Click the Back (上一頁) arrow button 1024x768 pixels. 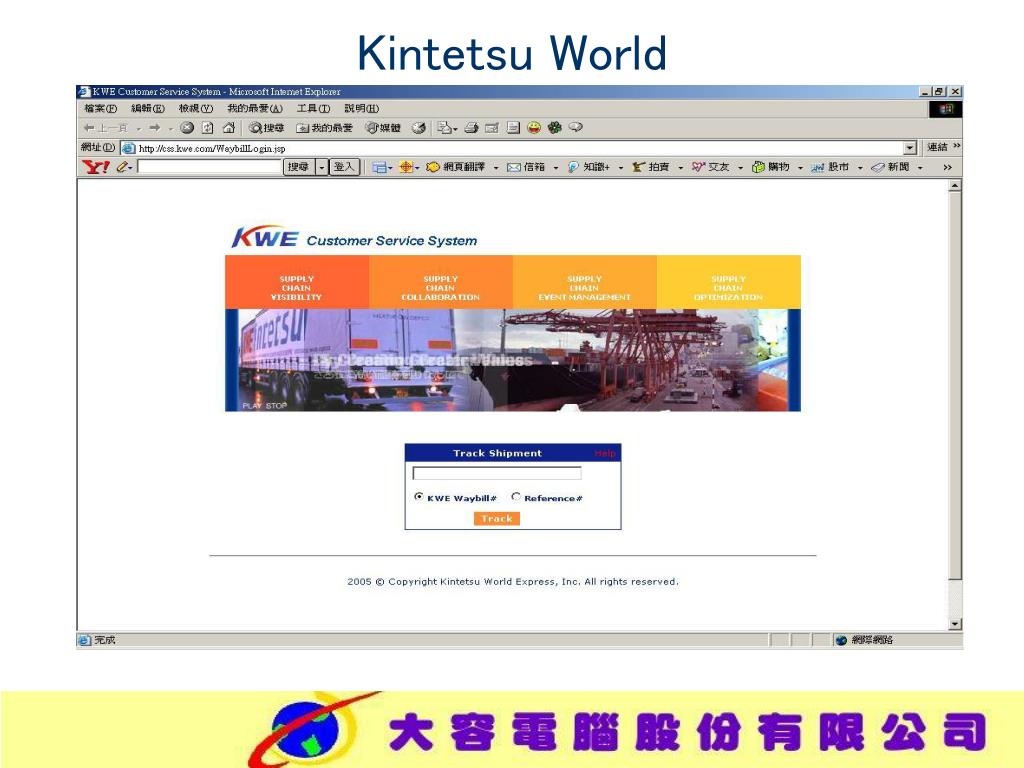click(105, 128)
